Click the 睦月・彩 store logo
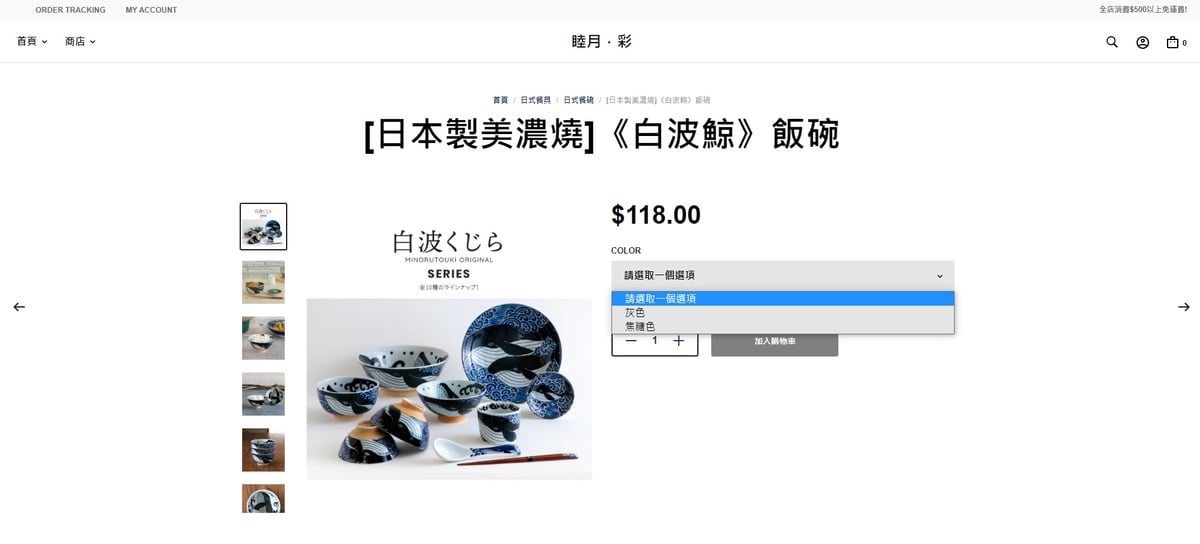1200x544 pixels. click(x=601, y=42)
